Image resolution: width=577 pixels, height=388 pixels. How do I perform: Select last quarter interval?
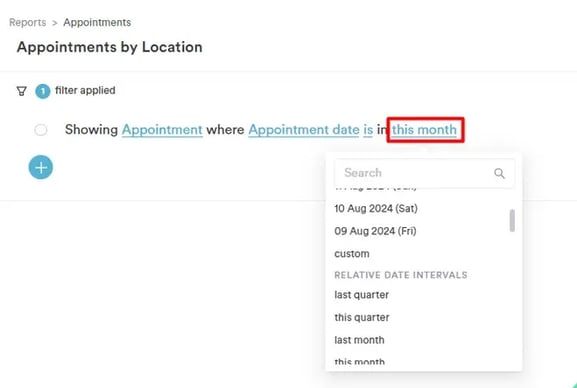[362, 295]
